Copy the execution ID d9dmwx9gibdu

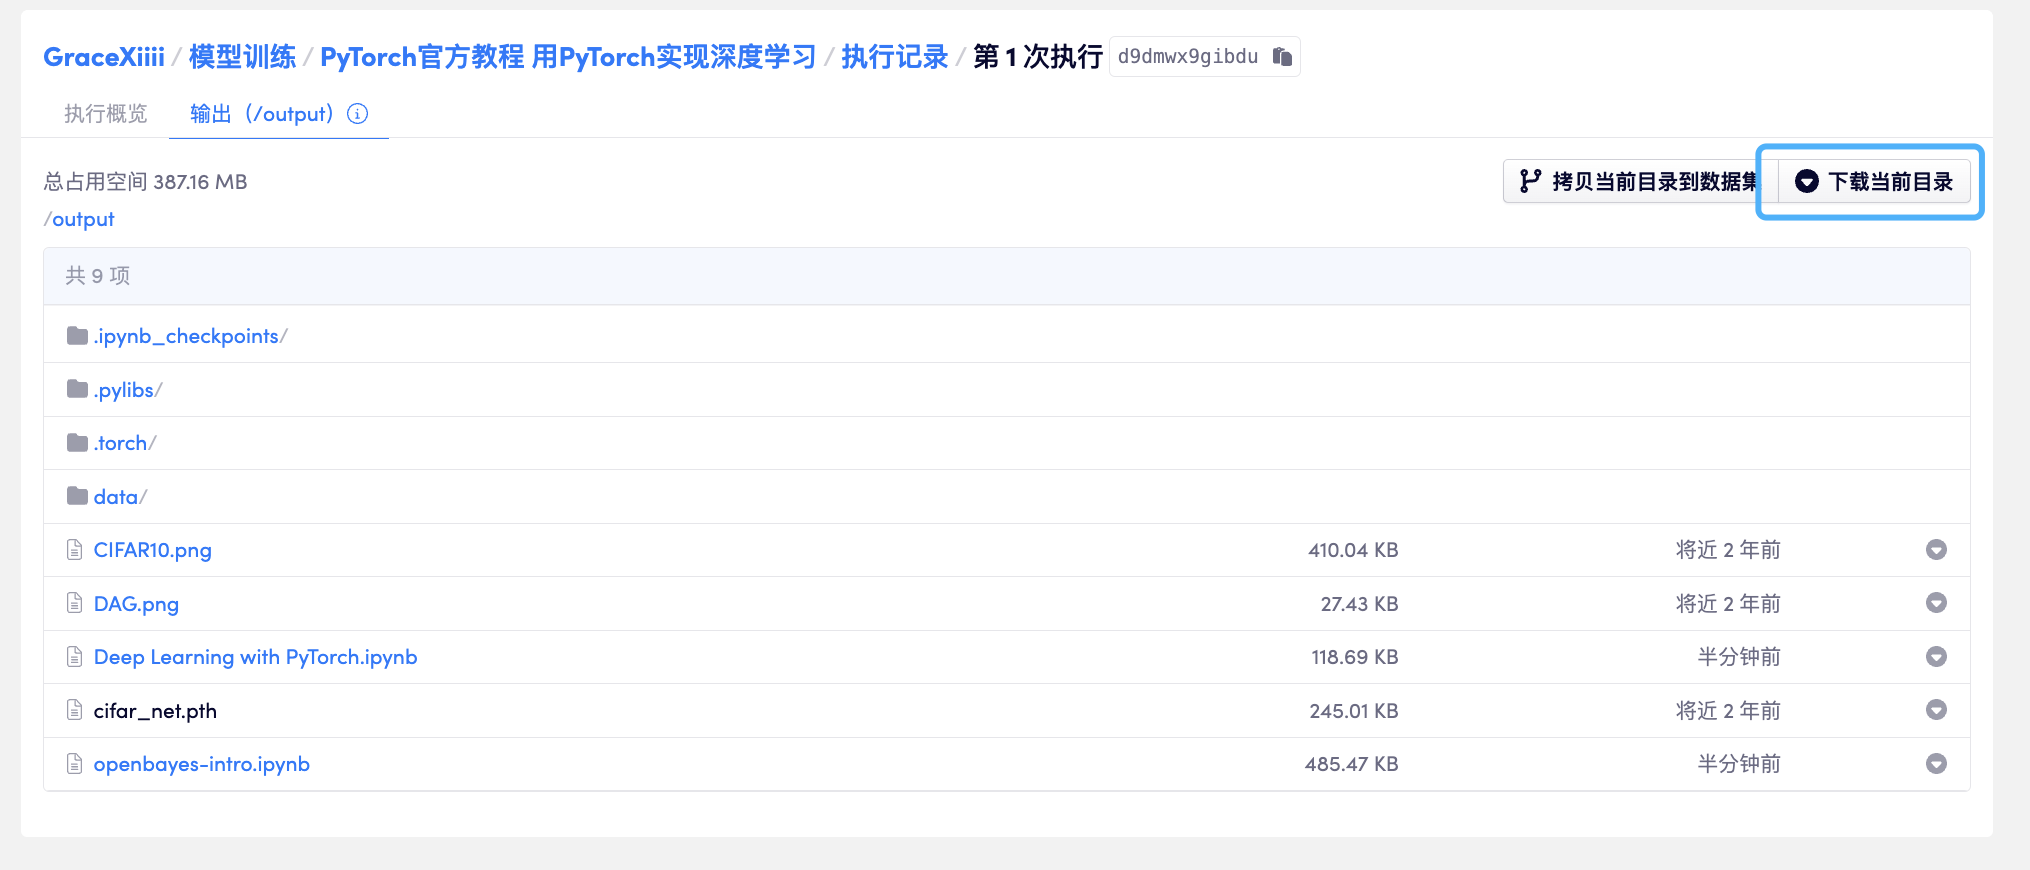[x=1282, y=57]
